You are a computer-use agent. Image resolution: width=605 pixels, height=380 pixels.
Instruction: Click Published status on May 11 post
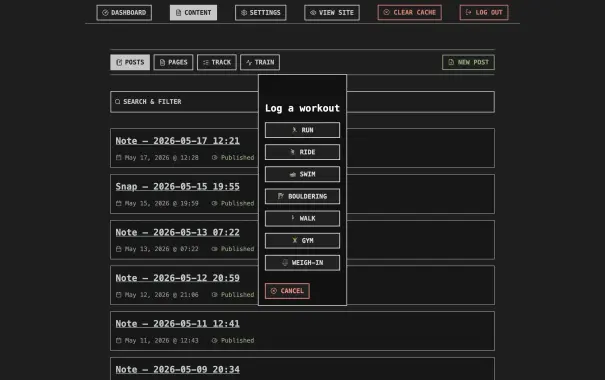pyautogui.click(x=237, y=341)
